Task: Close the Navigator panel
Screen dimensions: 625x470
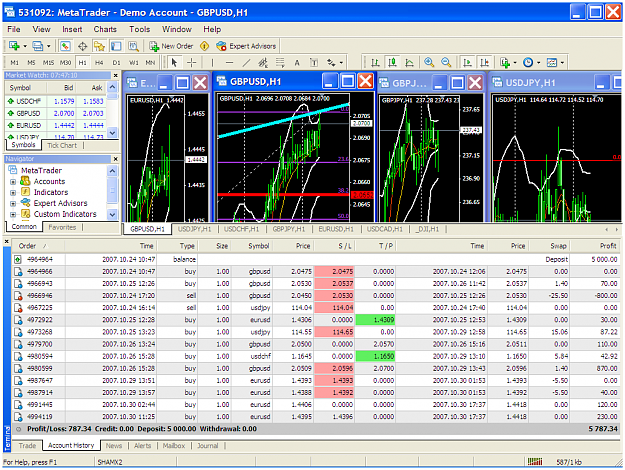Action: click(116, 159)
